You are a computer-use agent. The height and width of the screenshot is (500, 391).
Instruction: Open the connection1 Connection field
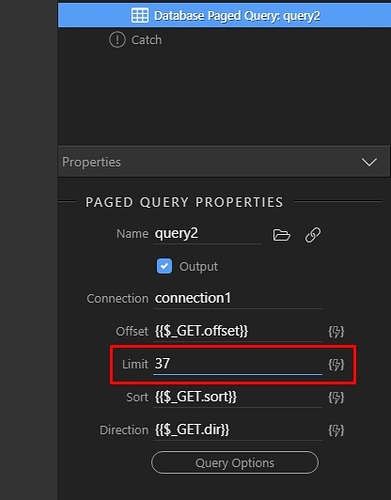238,298
